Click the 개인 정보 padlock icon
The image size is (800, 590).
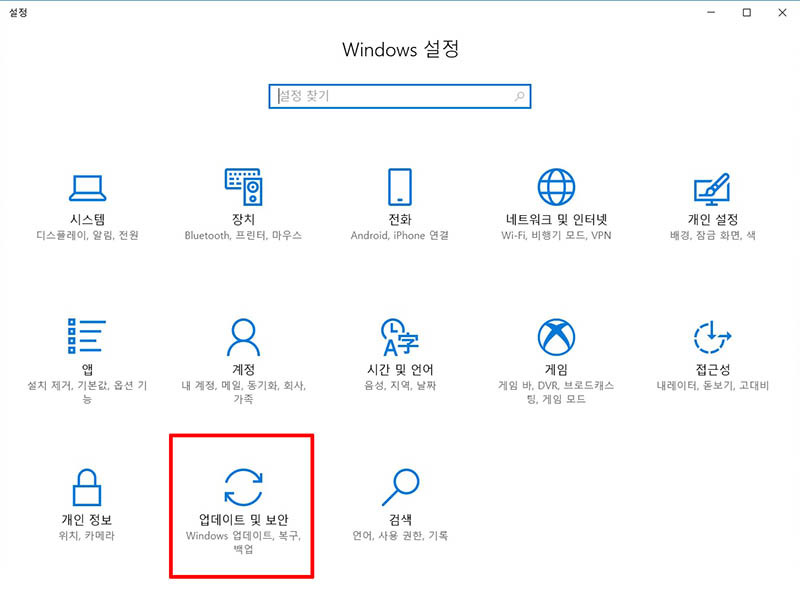87,488
